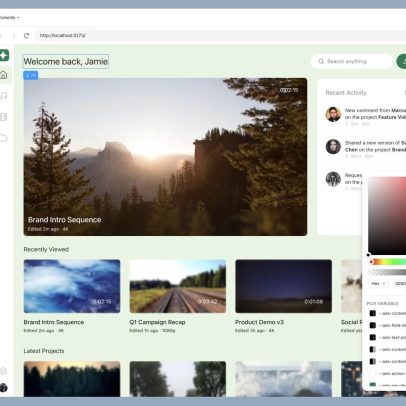The width and height of the screenshot is (406, 406).
Task: Click the hue slider in the color picker
Action: point(388,262)
